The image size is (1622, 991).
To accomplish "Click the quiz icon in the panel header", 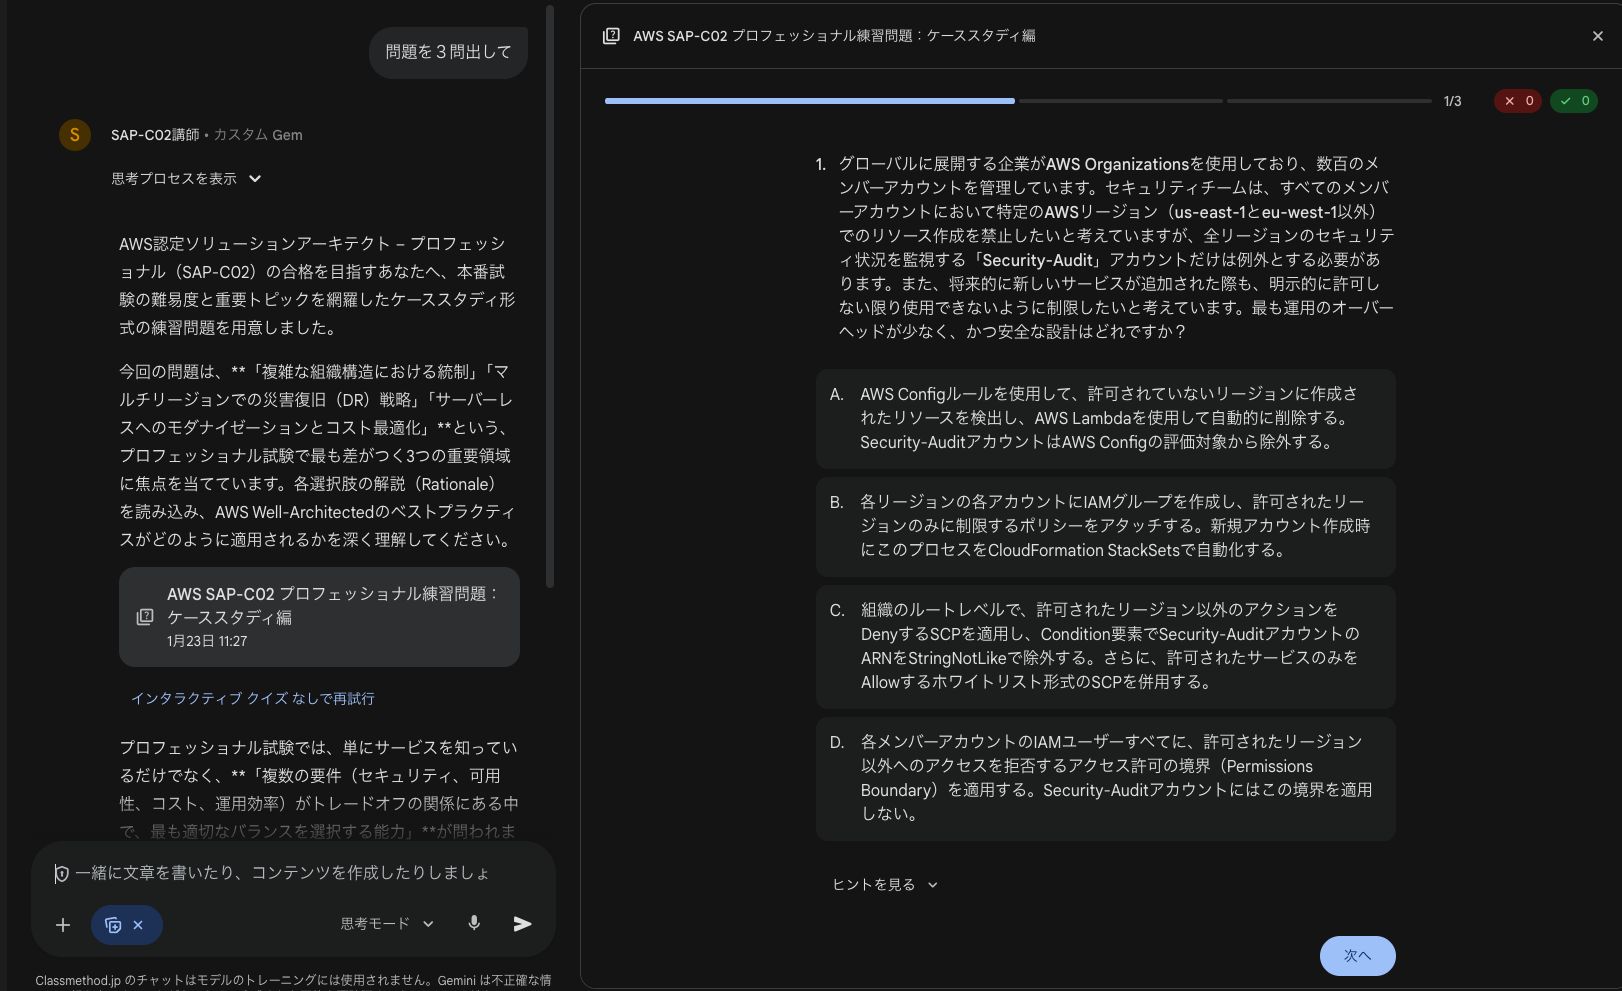I will coord(609,35).
